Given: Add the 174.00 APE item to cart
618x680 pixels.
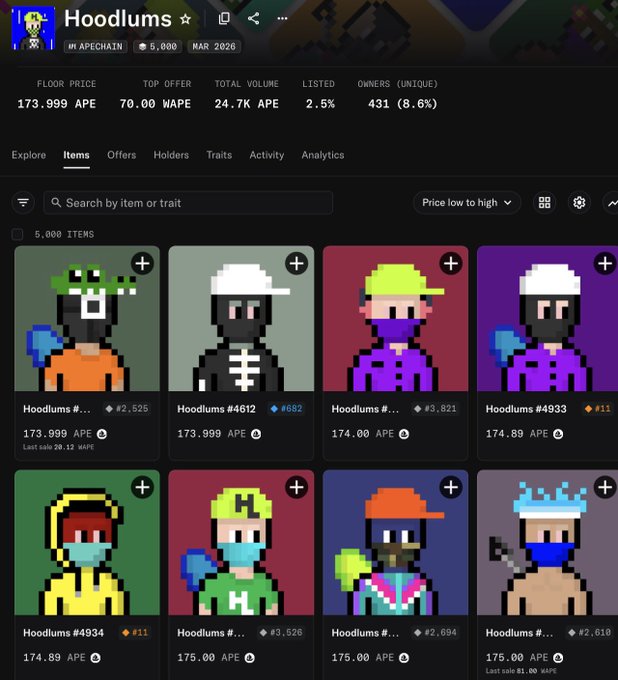Looking at the screenshot, I should pos(451,263).
